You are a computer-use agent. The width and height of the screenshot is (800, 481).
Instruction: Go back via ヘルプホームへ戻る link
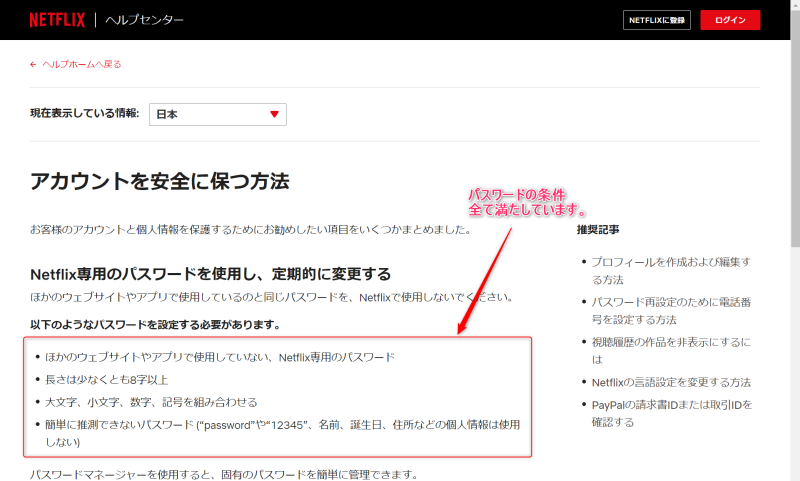click(x=82, y=64)
